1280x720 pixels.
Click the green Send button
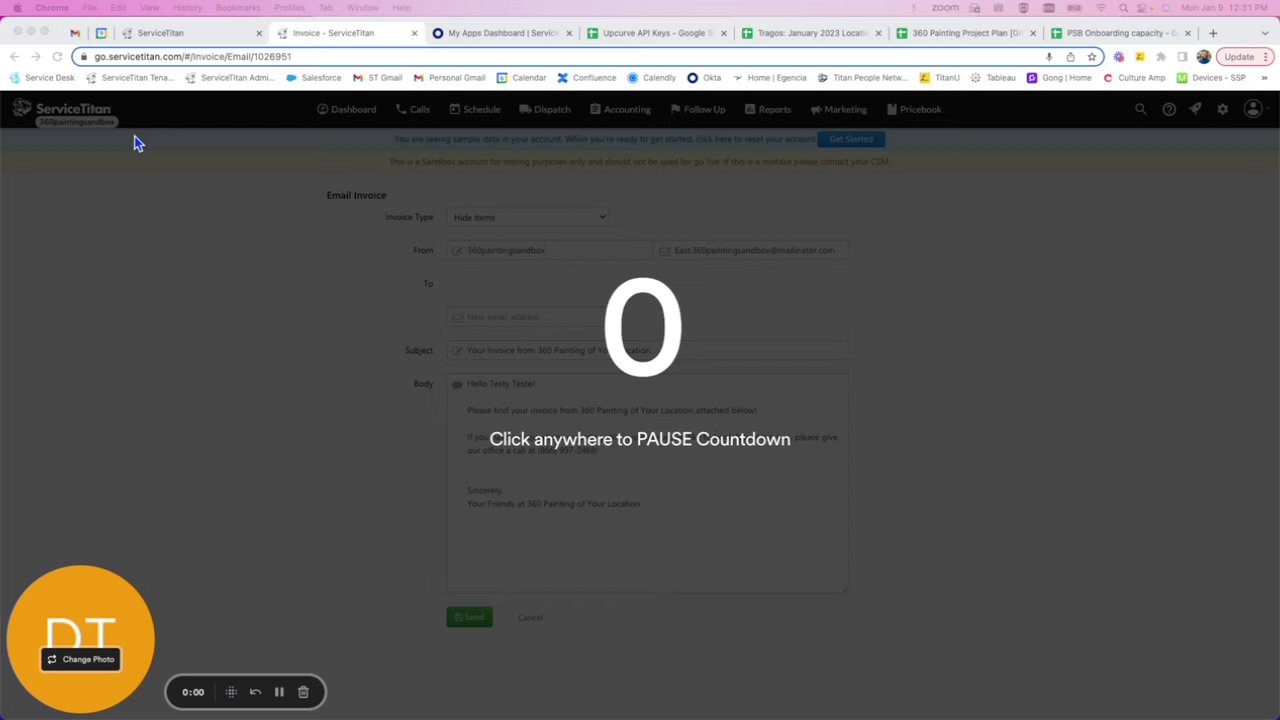click(469, 617)
